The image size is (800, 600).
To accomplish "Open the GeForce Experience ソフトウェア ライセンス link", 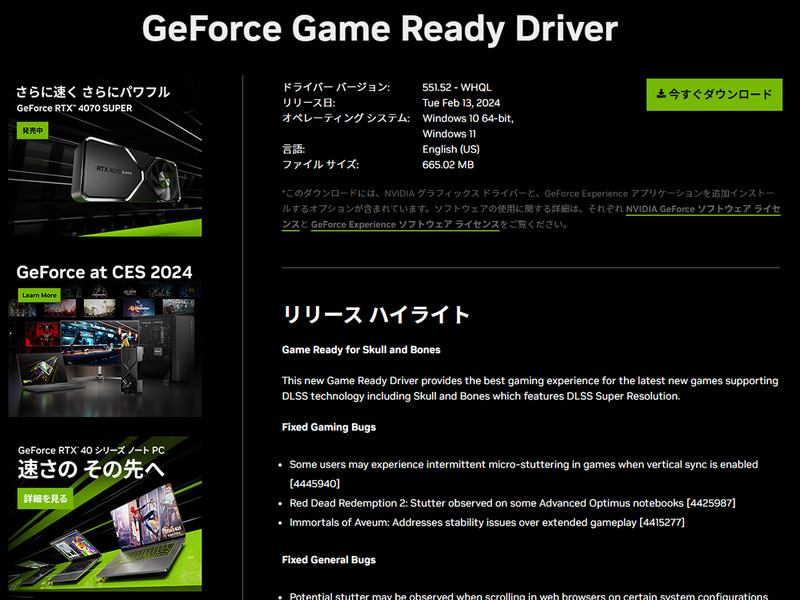I will click(x=405, y=224).
